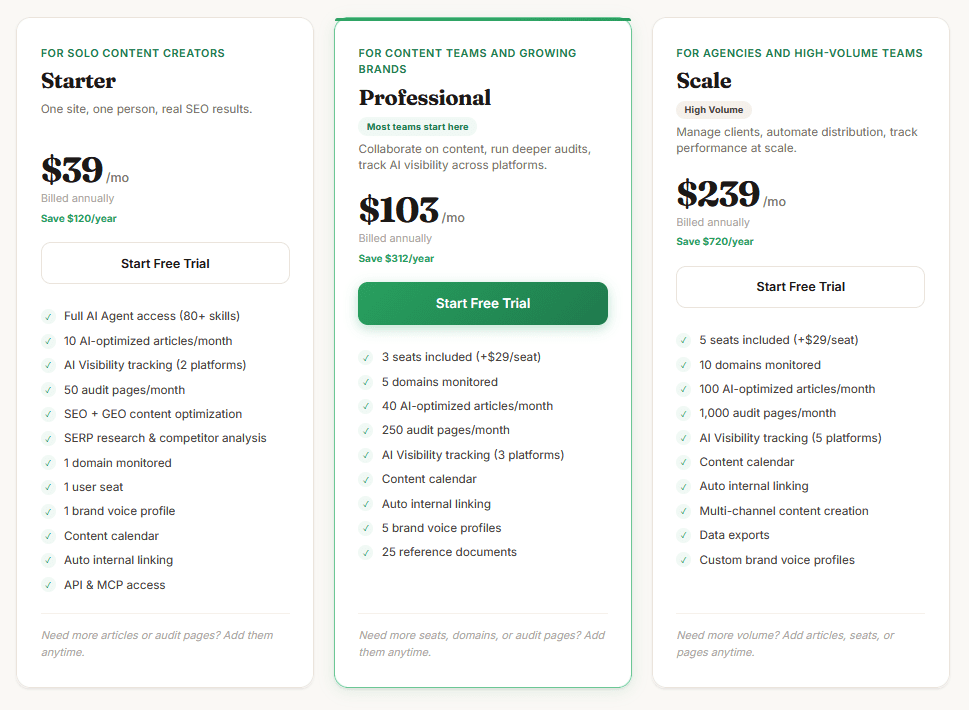Click the $39 per month price
969x710 pixels.
tap(85, 170)
